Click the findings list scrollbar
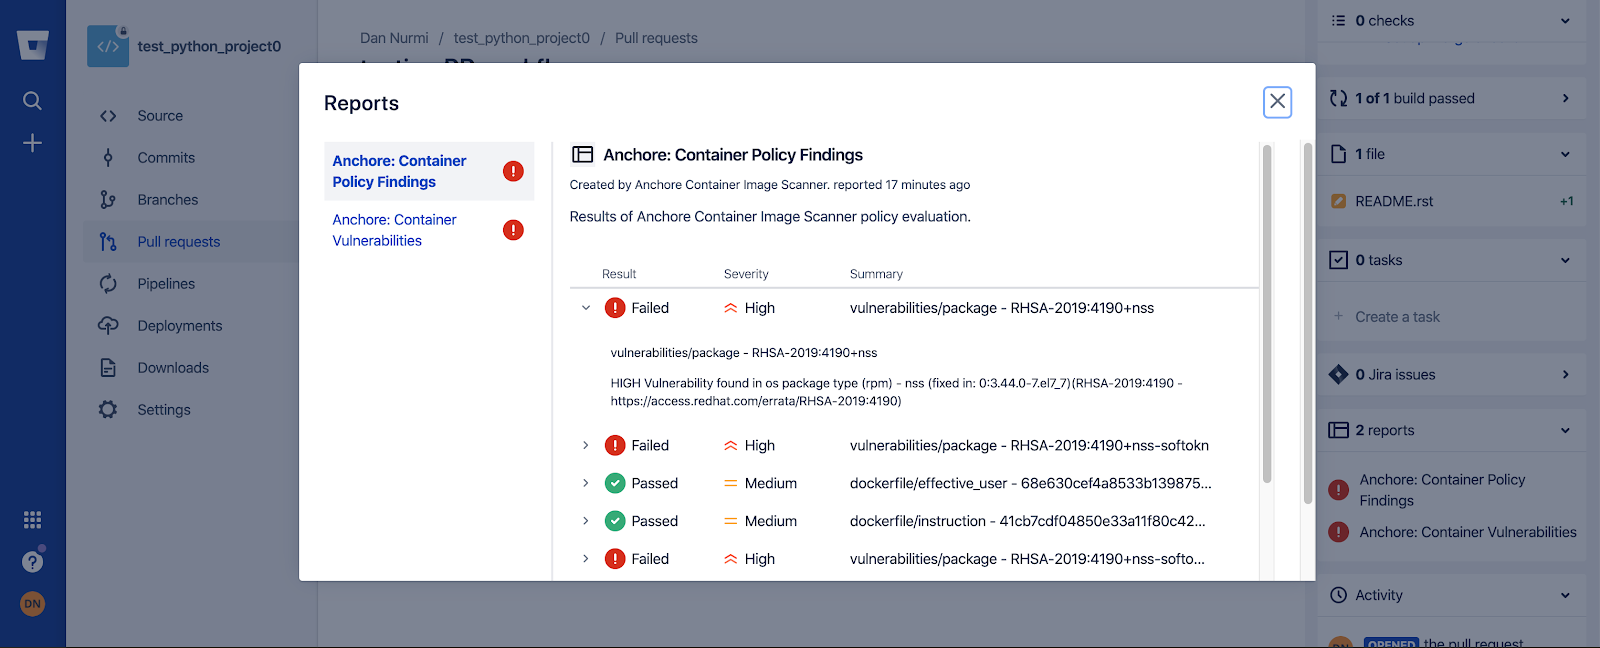The width and height of the screenshot is (1600, 648). coord(1267,314)
